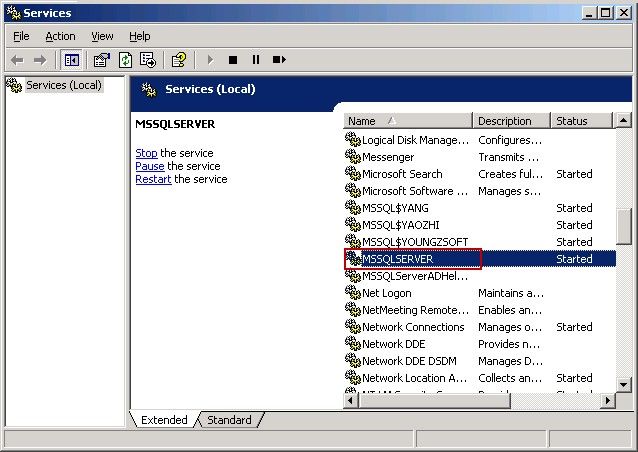Click the Restart the service link
The width and height of the screenshot is (638, 452).
[153, 179]
